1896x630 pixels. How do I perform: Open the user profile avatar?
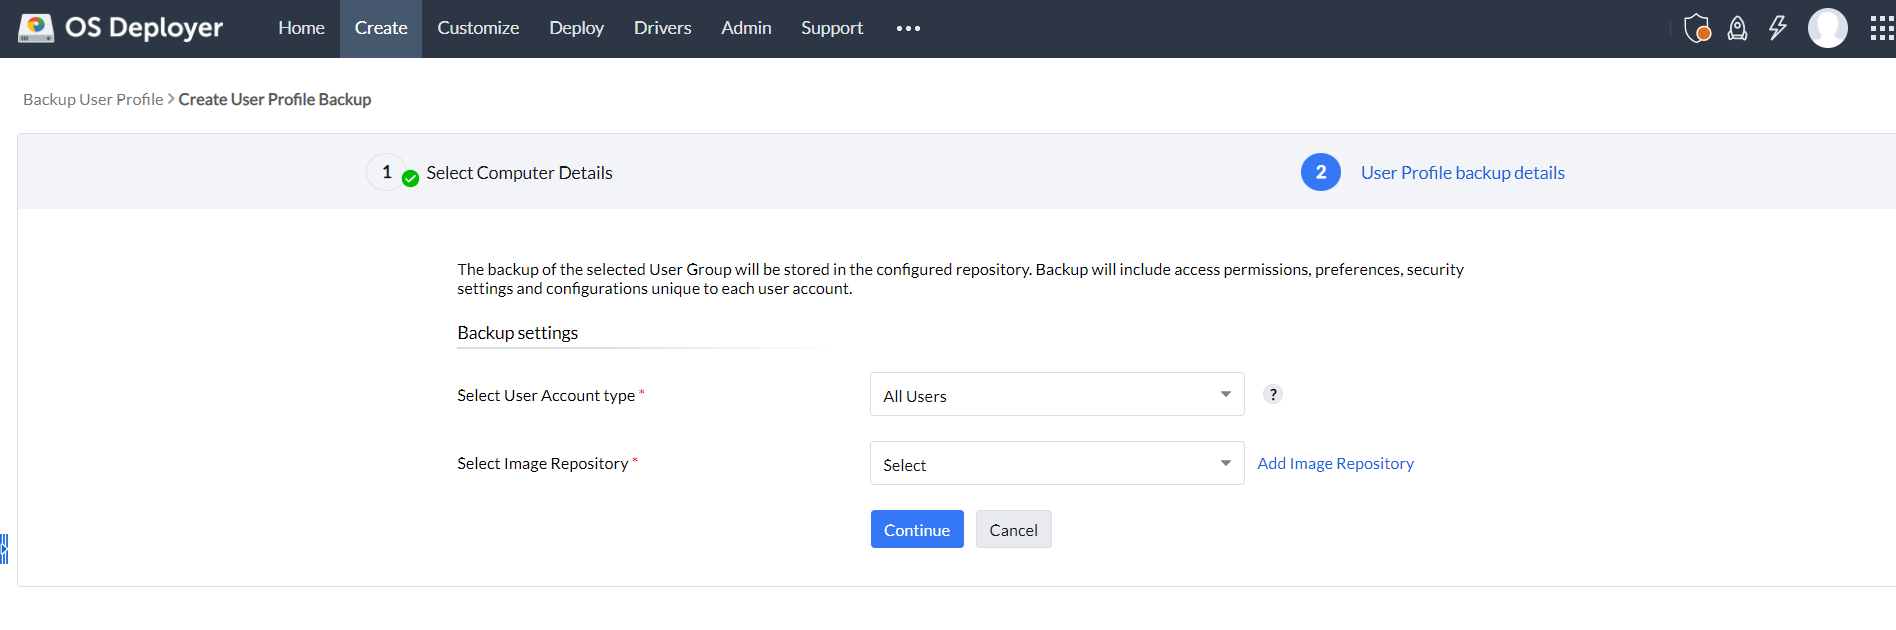[1828, 28]
